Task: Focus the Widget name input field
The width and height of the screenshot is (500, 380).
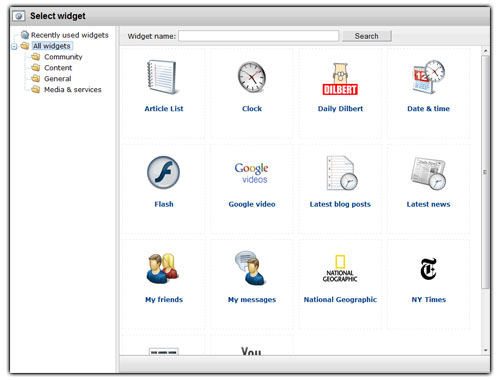Action: 259,36
